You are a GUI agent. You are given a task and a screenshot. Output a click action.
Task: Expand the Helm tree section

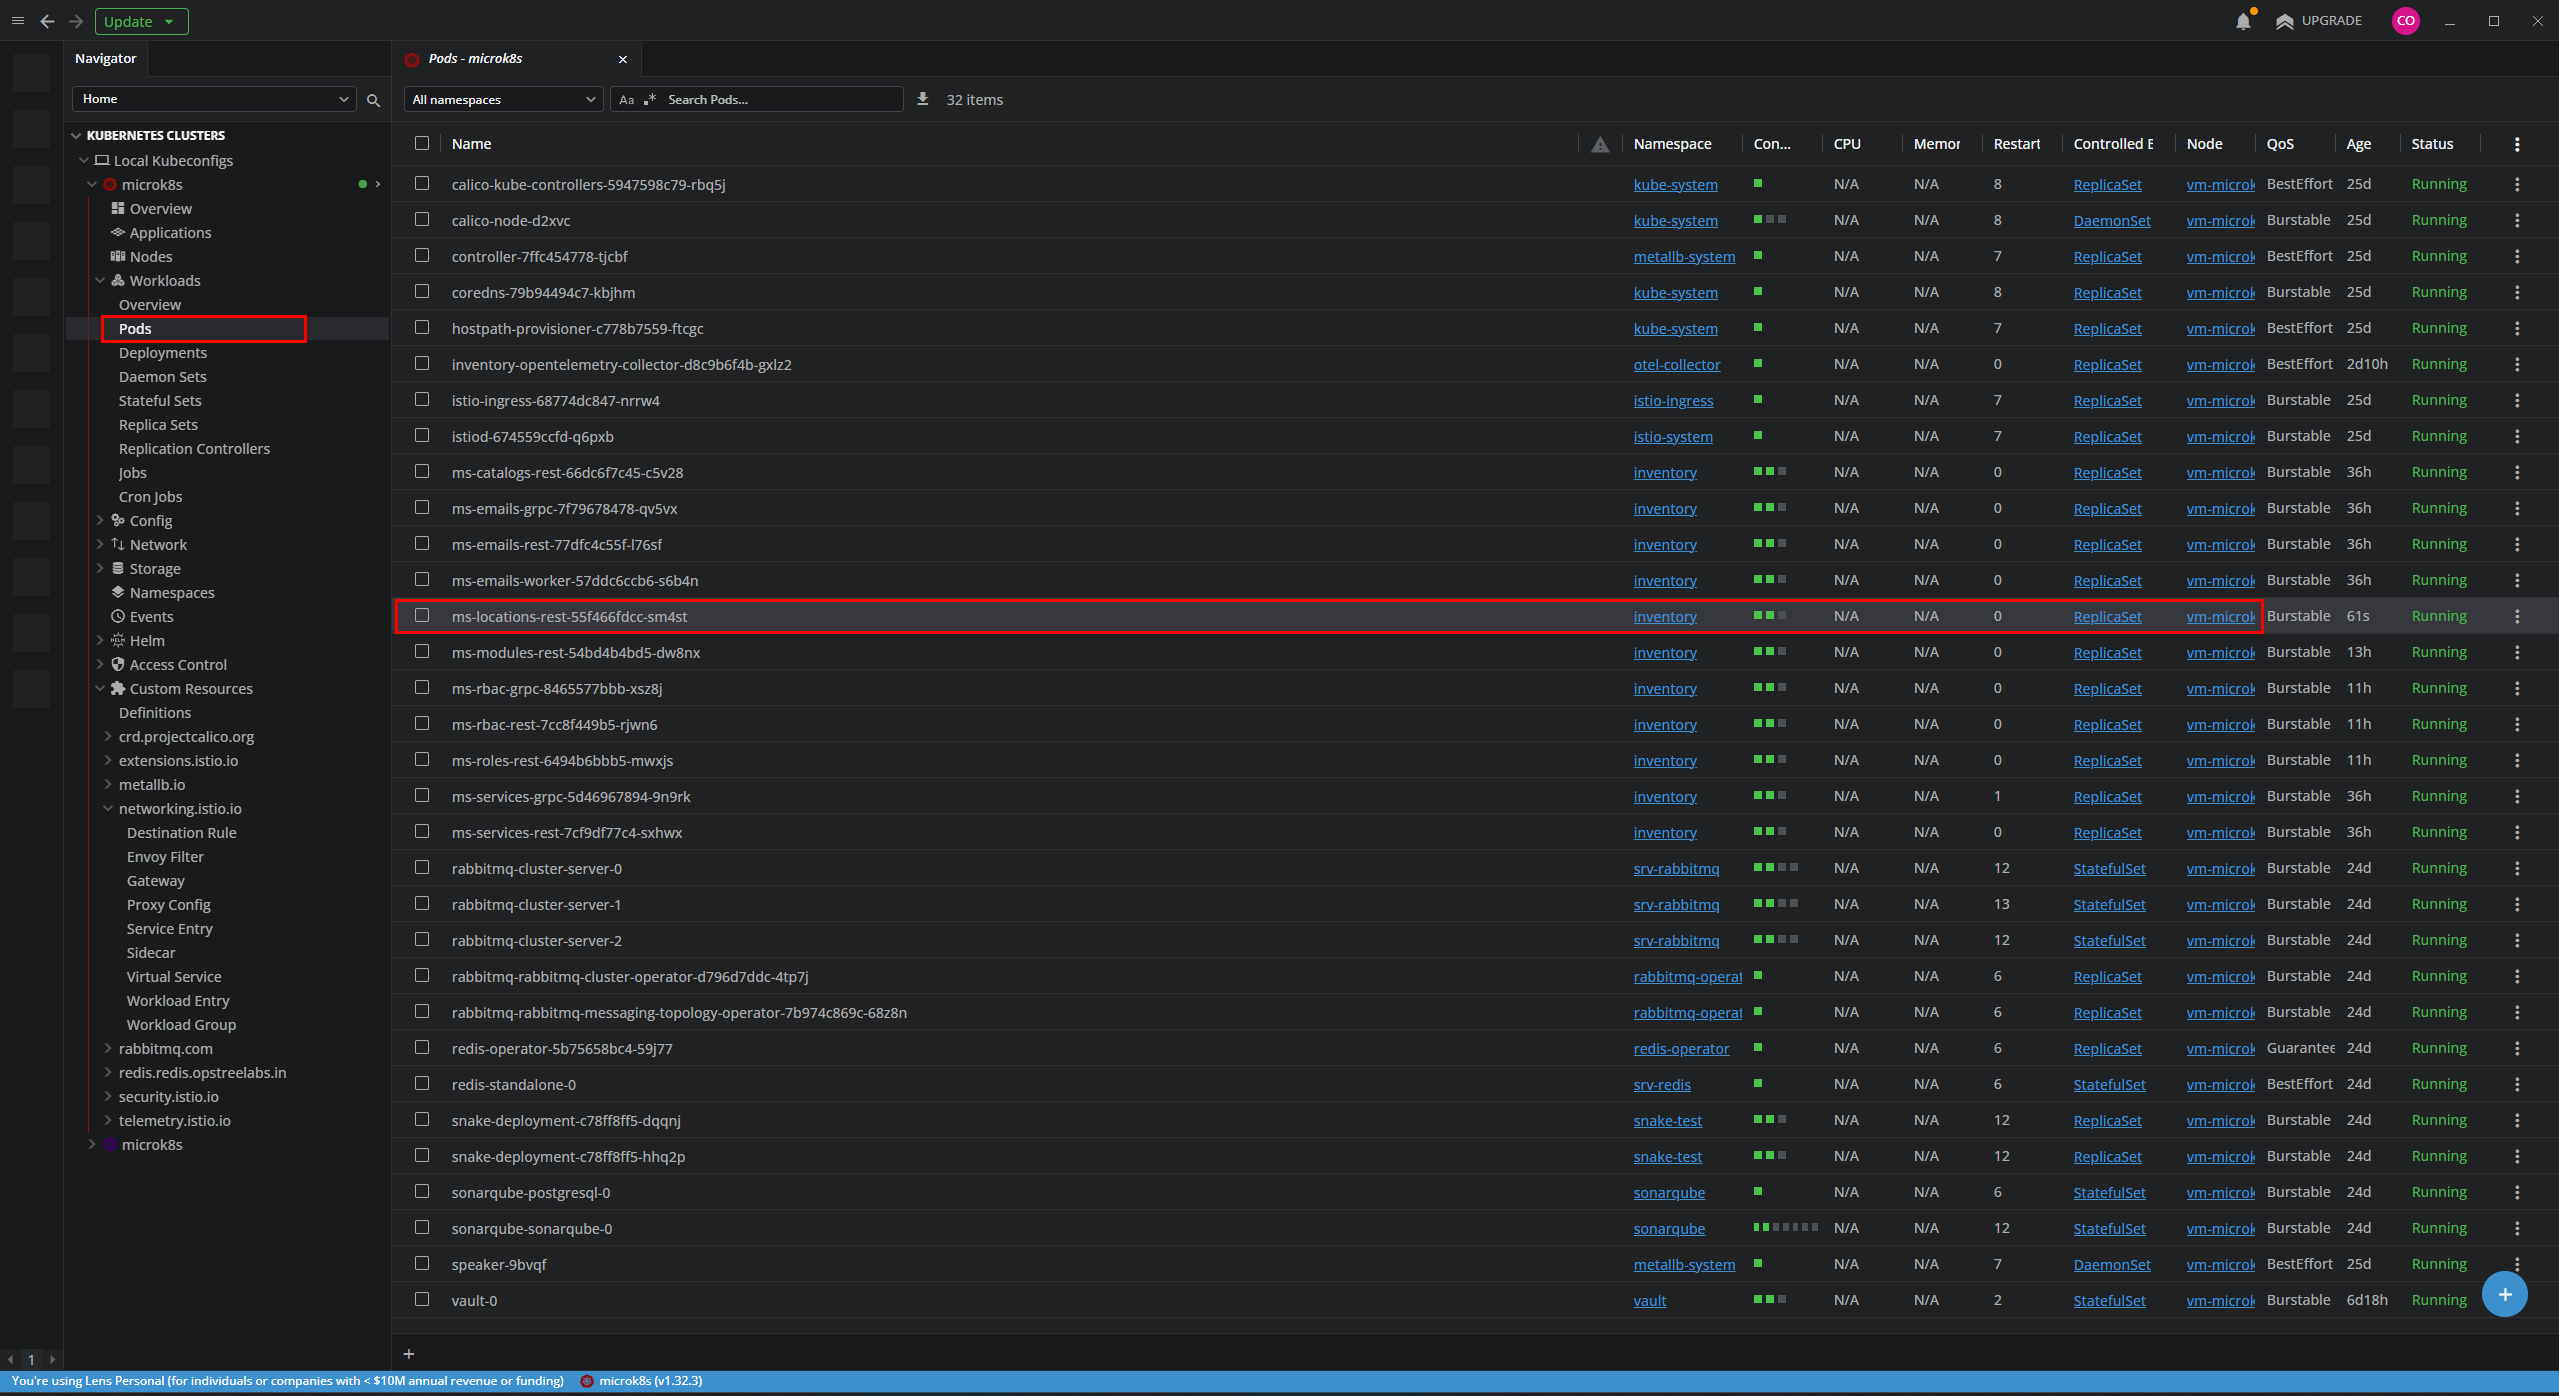pyautogui.click(x=100, y=641)
